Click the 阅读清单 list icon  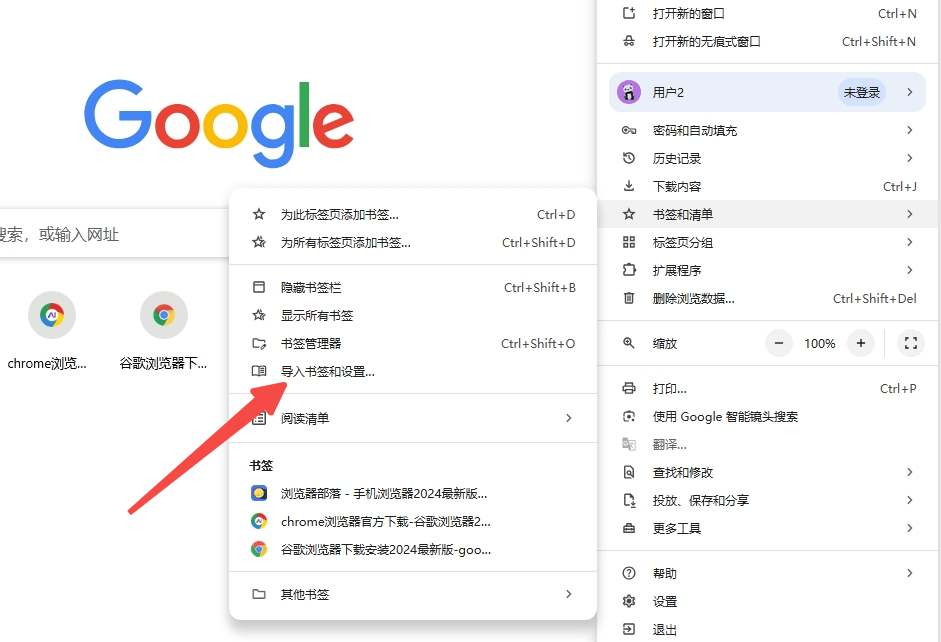click(x=259, y=418)
